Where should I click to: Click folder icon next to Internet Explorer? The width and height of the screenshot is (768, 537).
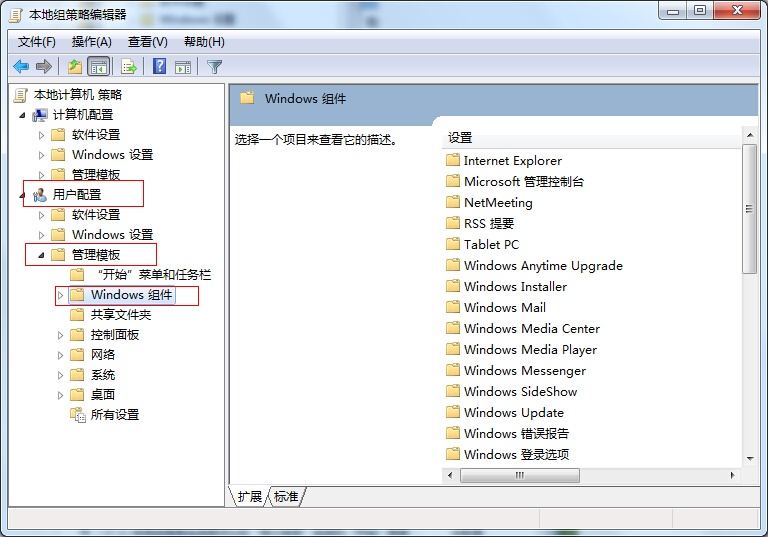pos(453,160)
